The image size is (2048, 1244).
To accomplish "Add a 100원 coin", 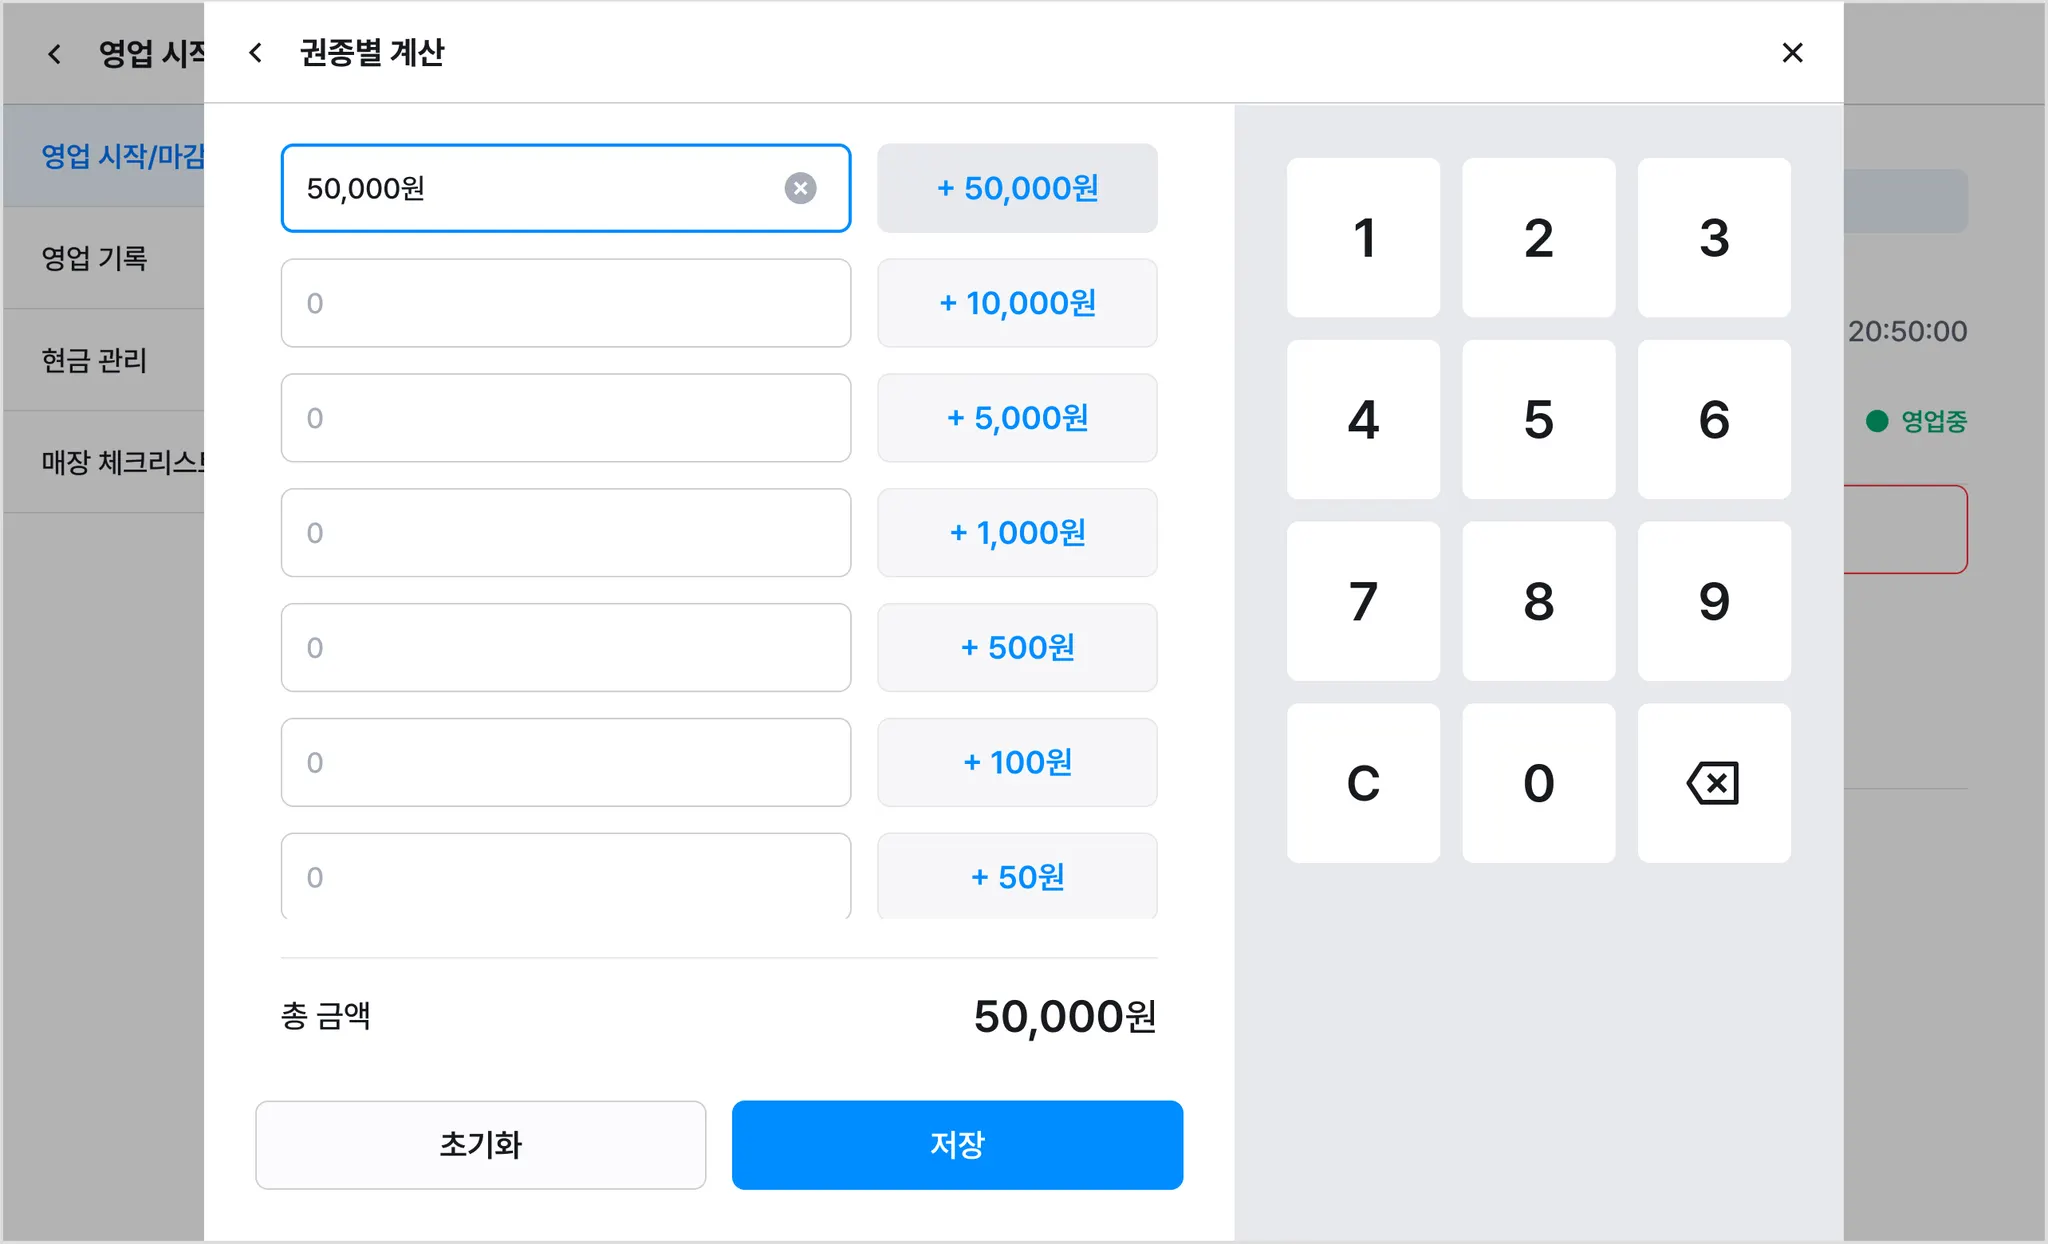I will [x=1017, y=763].
